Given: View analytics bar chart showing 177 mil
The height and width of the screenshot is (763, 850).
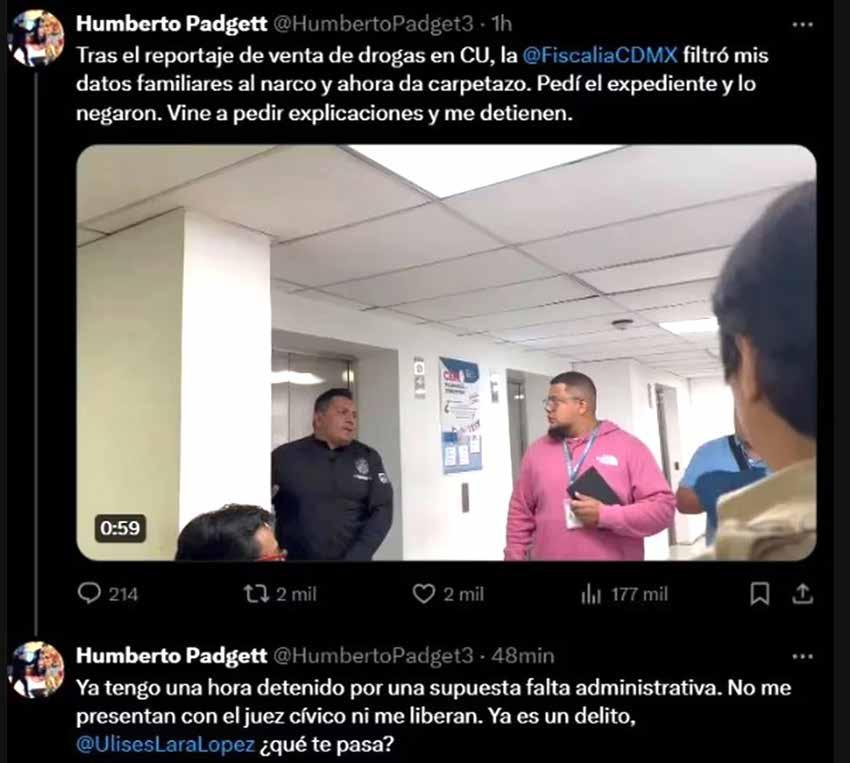Looking at the screenshot, I should 591,594.
